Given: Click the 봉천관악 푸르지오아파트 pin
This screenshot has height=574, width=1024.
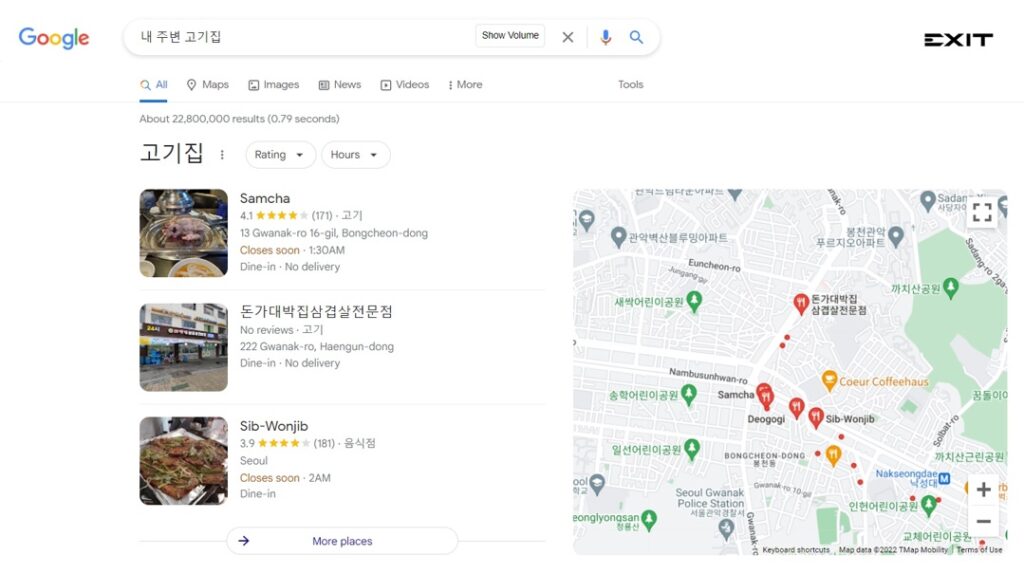Looking at the screenshot, I should coord(896,236).
